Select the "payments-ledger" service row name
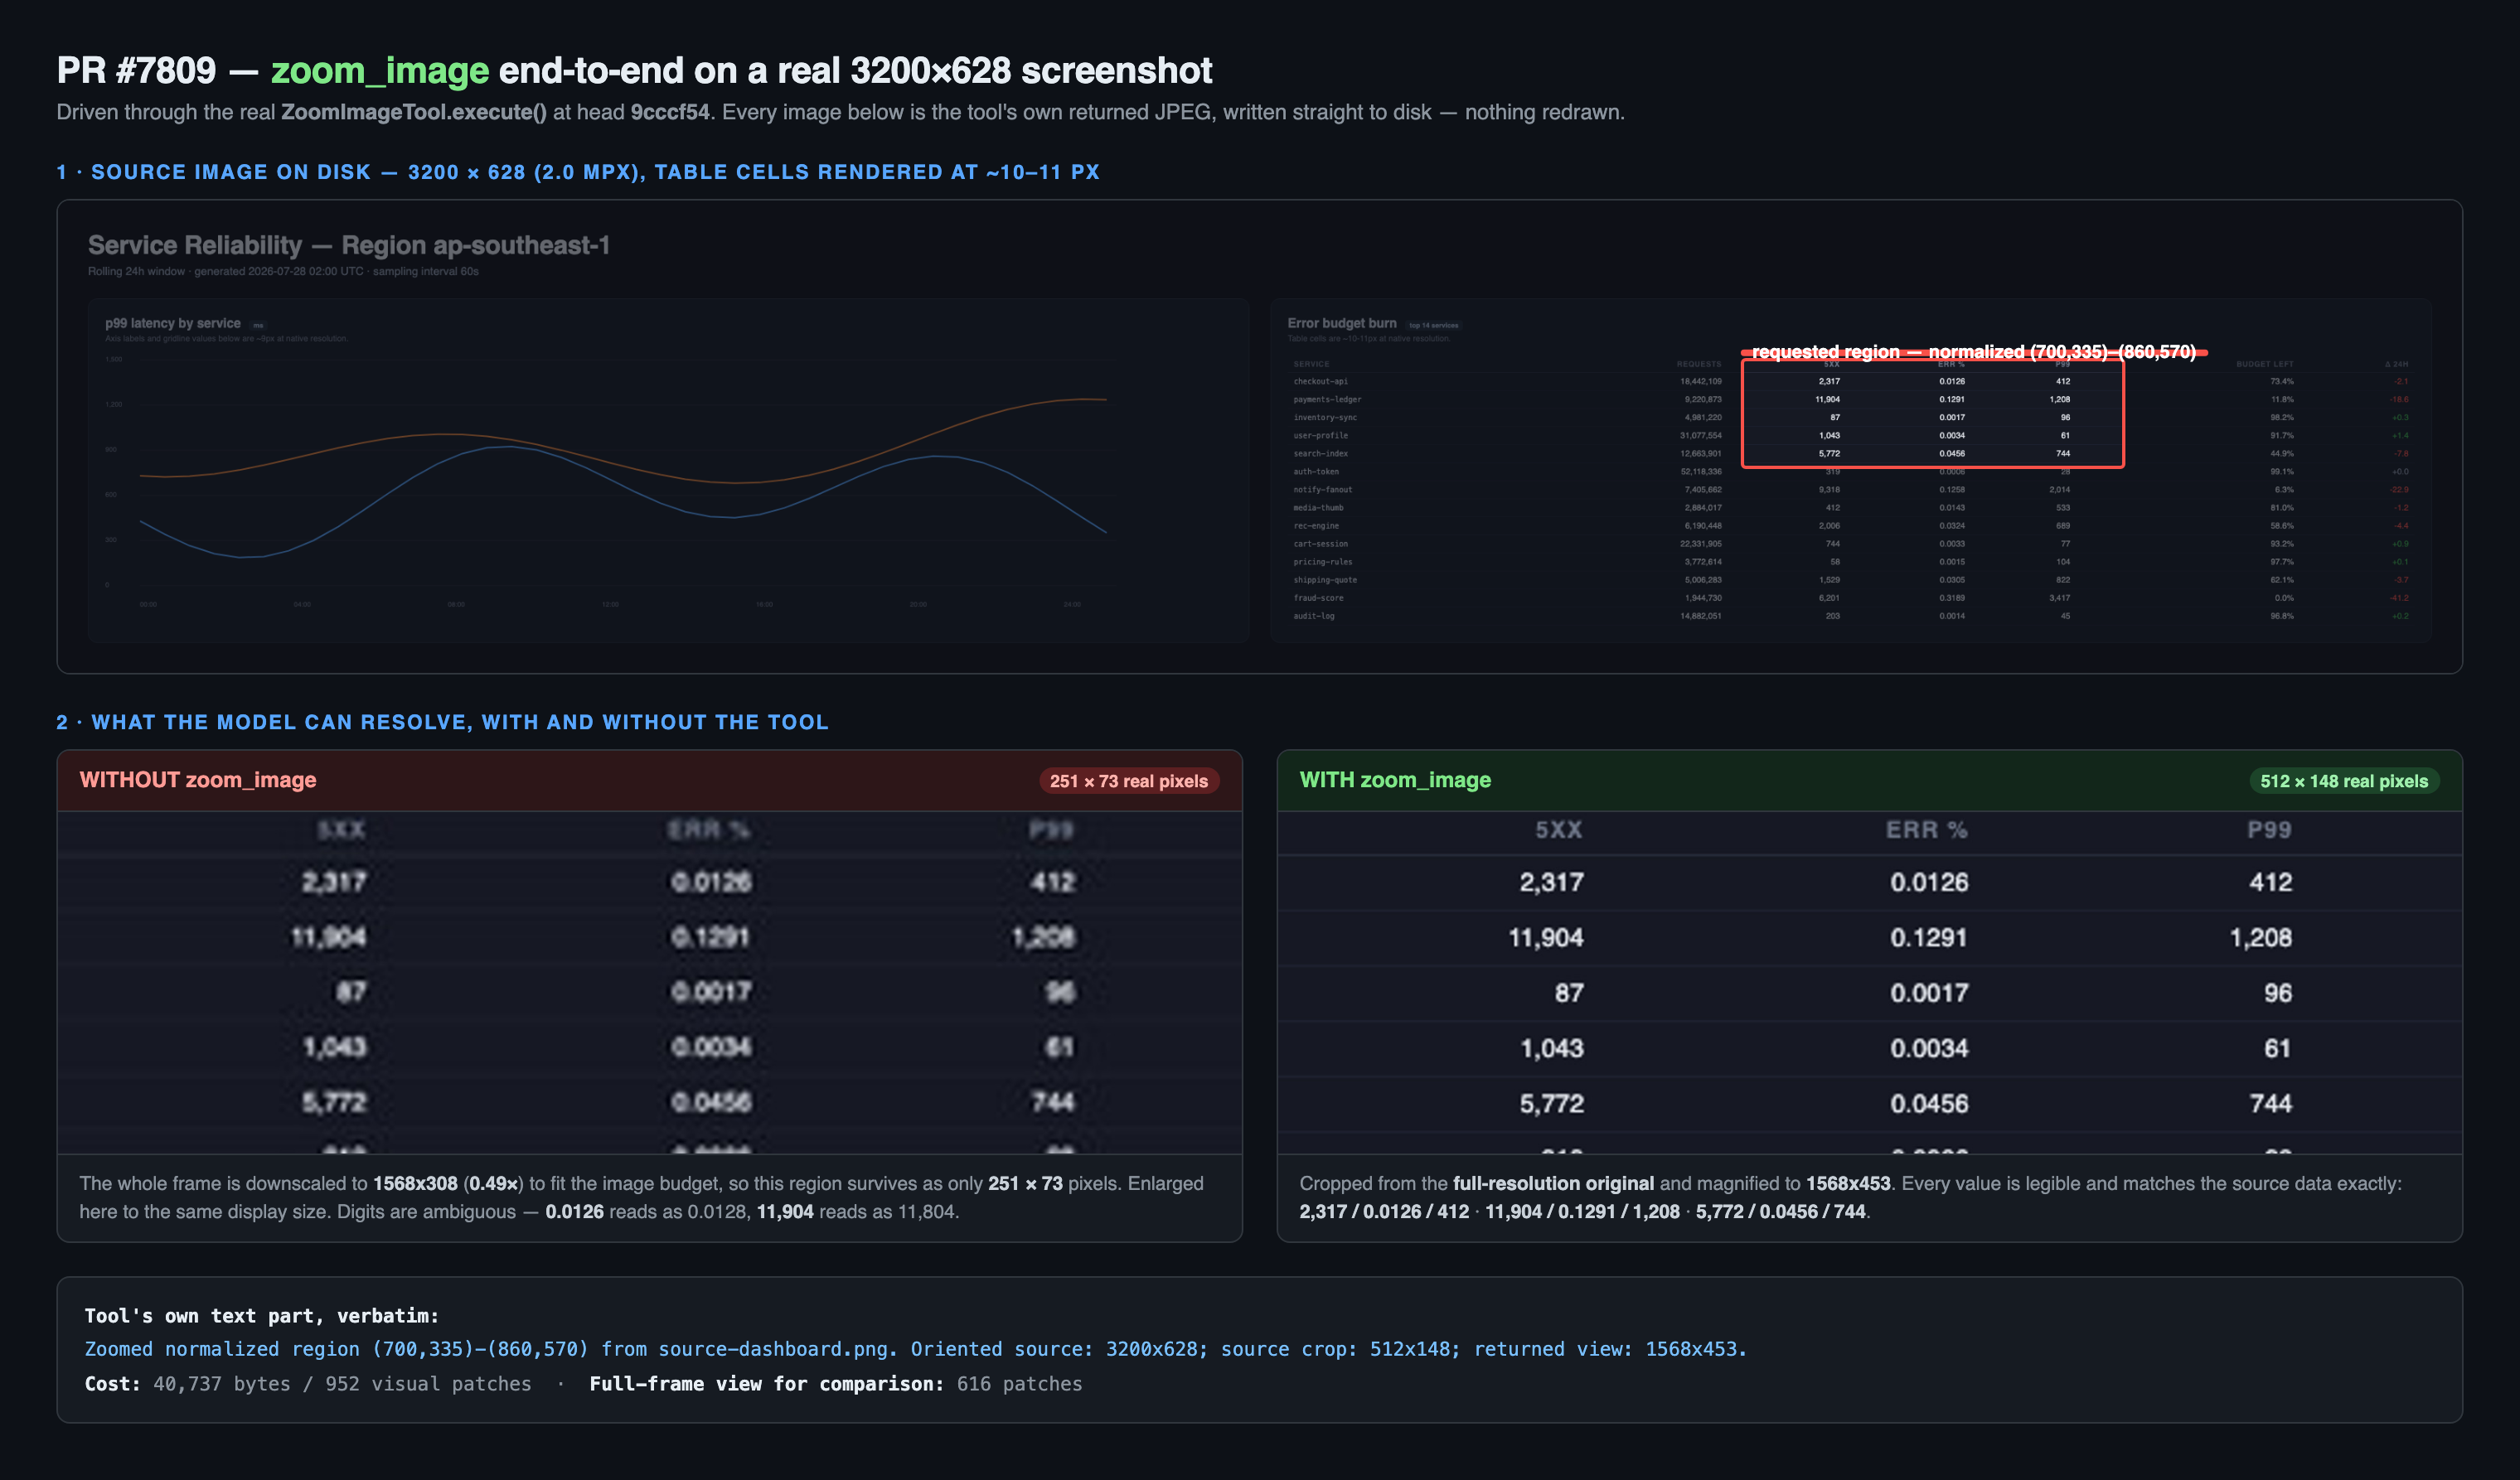2520x1480 pixels. (x=1327, y=399)
